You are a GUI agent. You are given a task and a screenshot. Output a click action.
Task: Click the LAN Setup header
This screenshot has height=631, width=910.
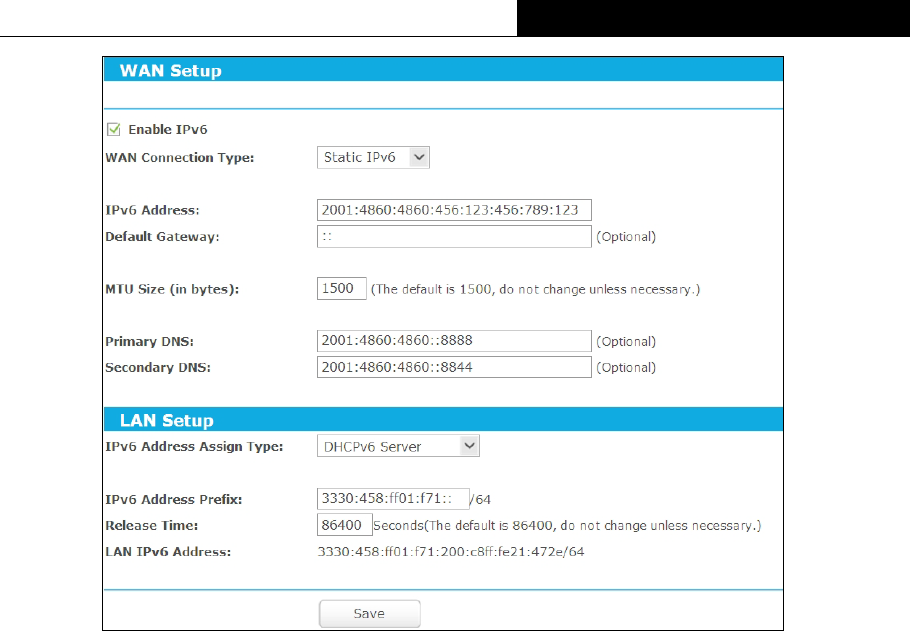click(443, 419)
